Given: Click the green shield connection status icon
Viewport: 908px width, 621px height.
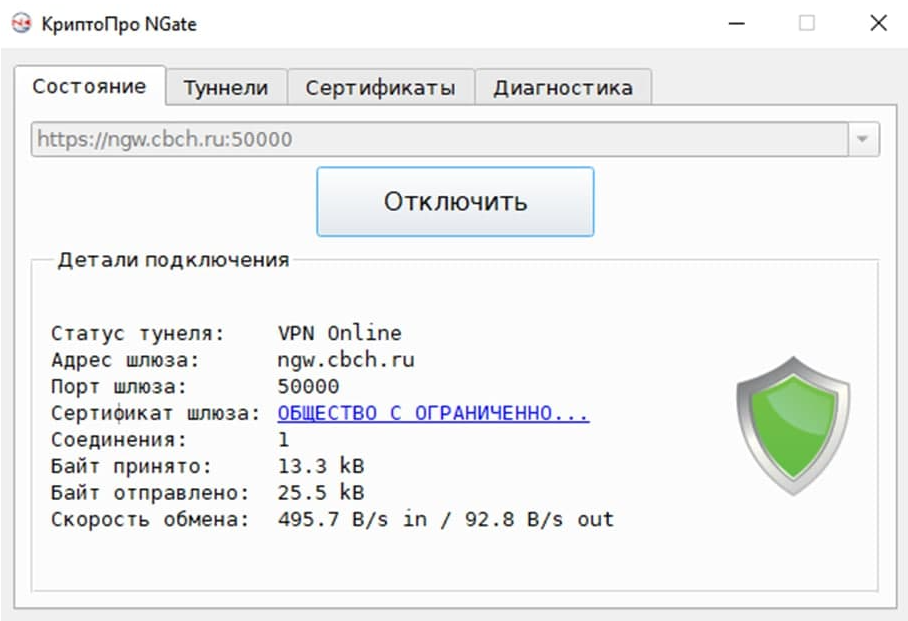Looking at the screenshot, I should [793, 426].
